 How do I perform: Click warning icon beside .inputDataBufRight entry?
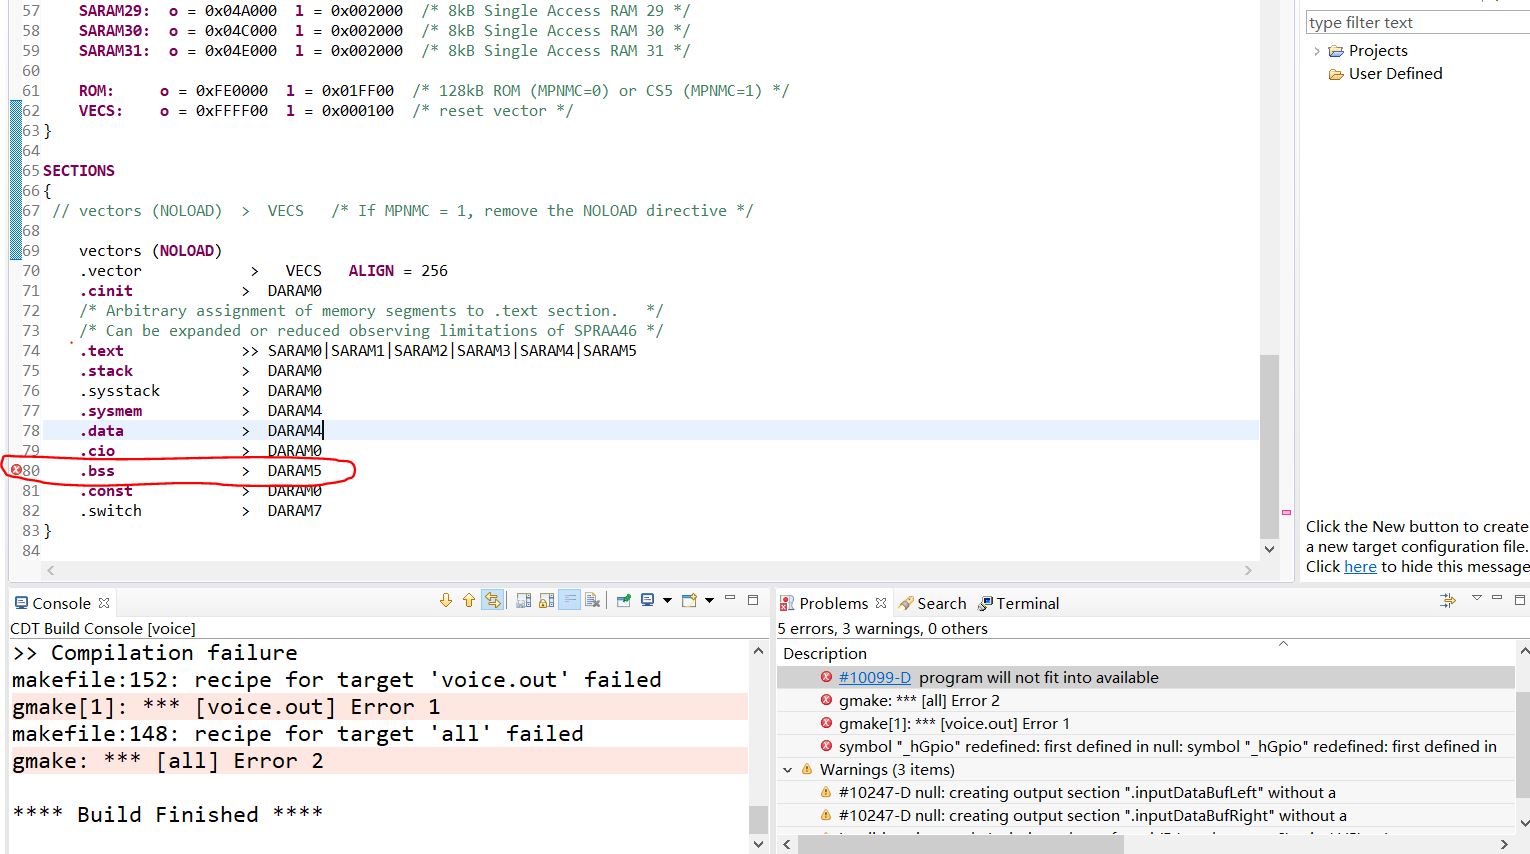826,815
